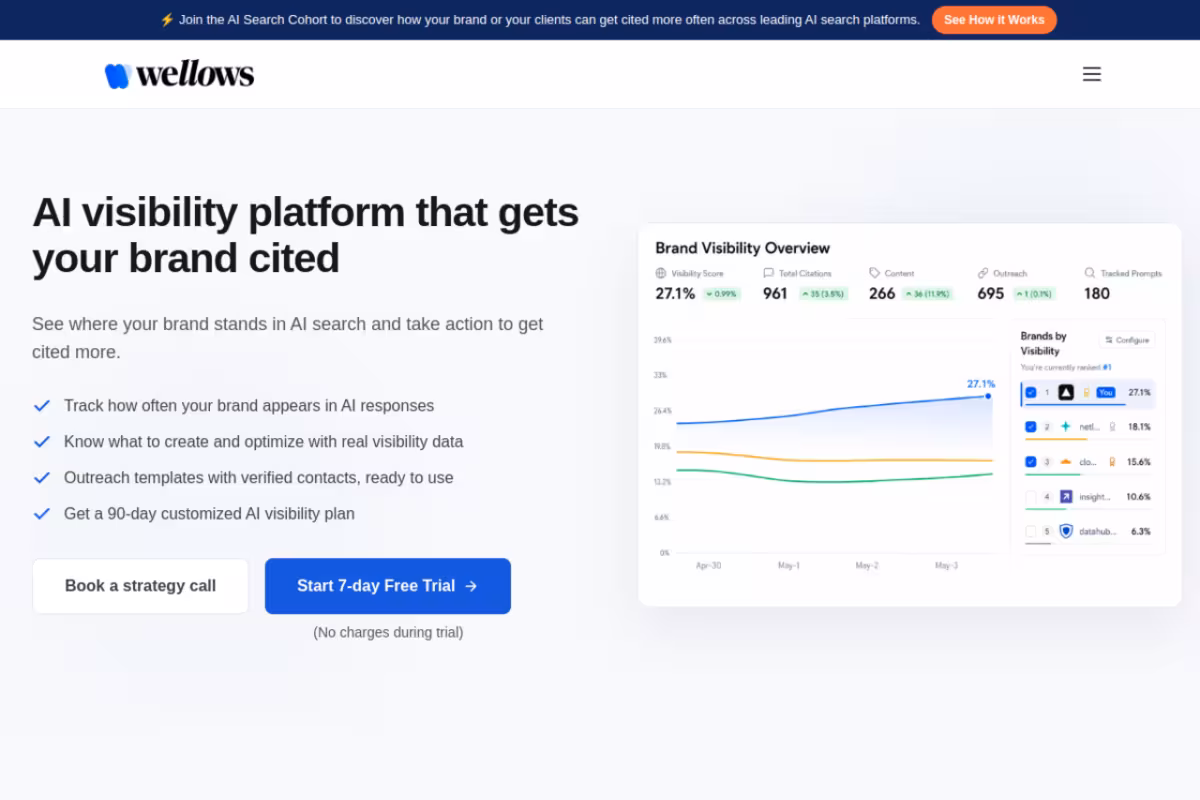Click the '35 (3.5%)' citations change badge

823,294
